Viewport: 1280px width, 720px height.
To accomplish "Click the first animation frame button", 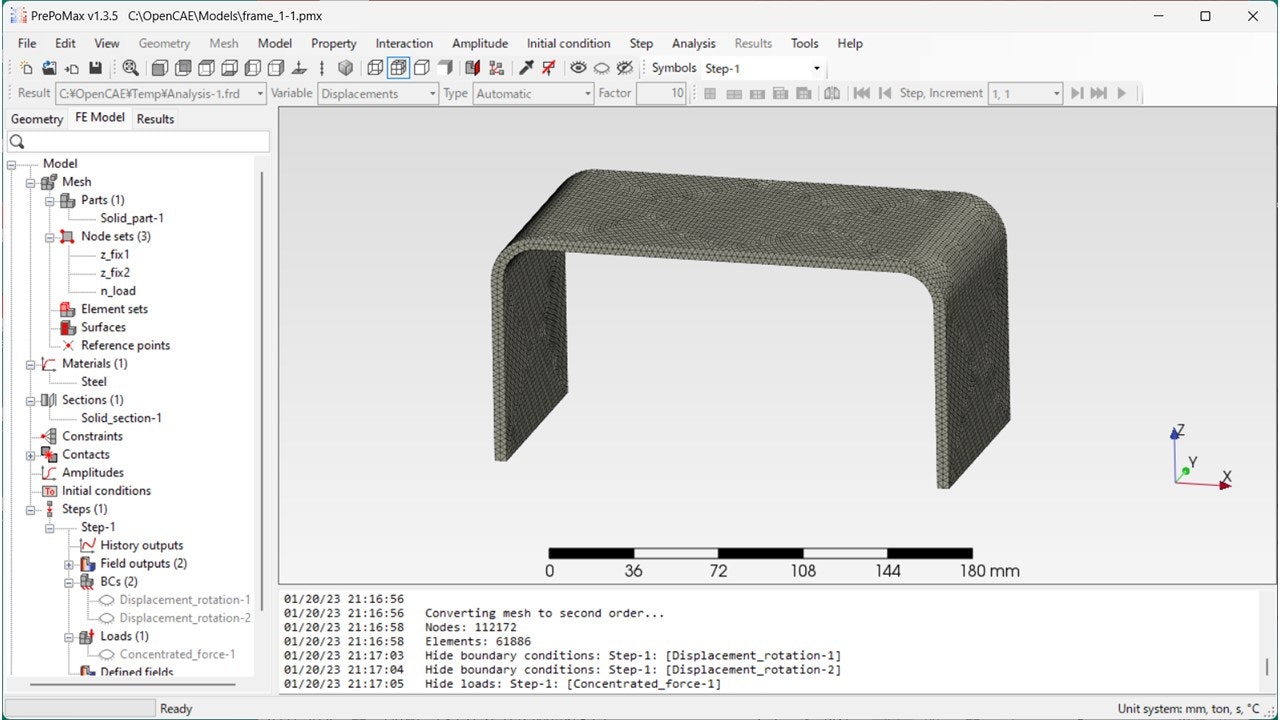I will point(861,93).
